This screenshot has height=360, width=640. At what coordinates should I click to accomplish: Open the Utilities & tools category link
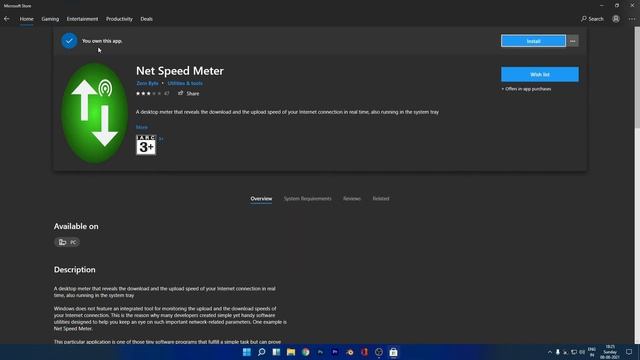pos(185,83)
